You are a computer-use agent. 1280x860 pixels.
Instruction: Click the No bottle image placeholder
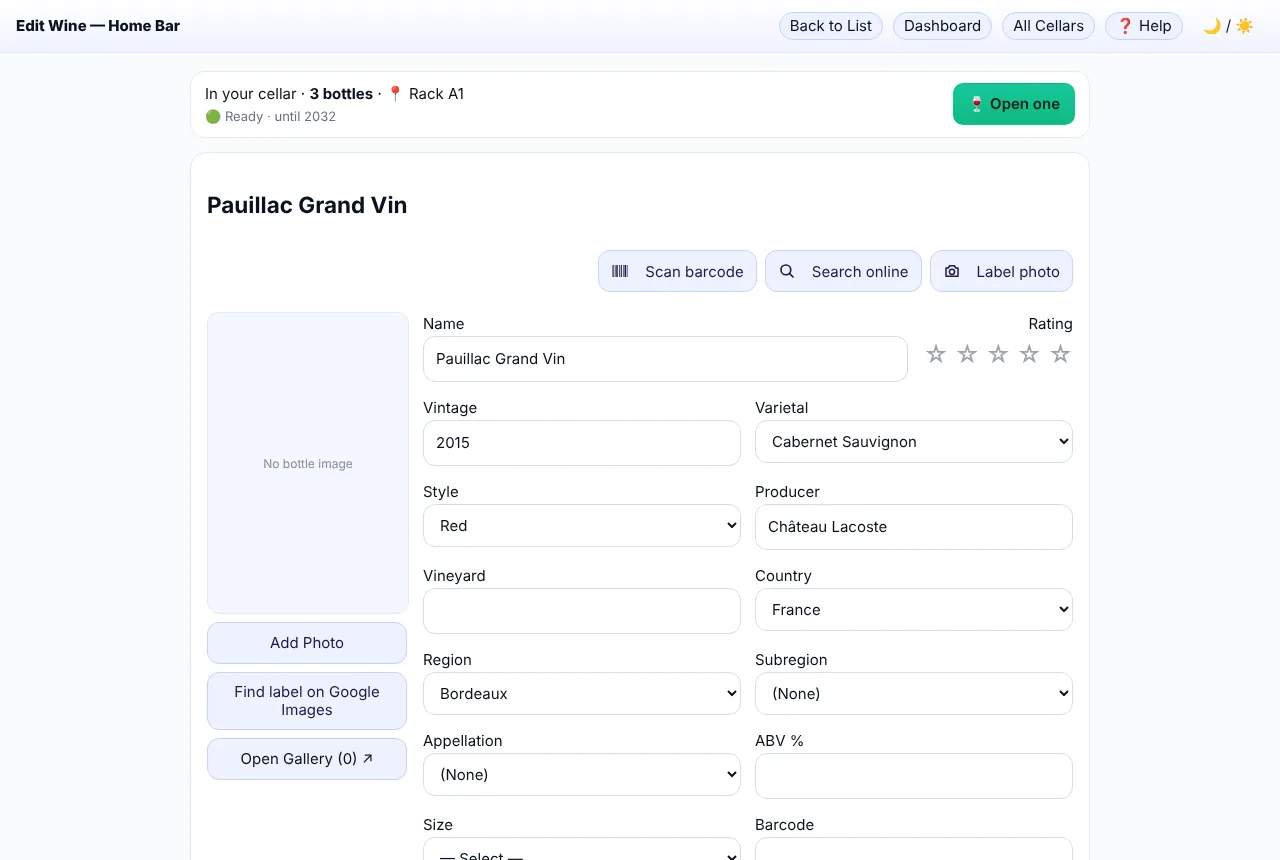(x=308, y=463)
